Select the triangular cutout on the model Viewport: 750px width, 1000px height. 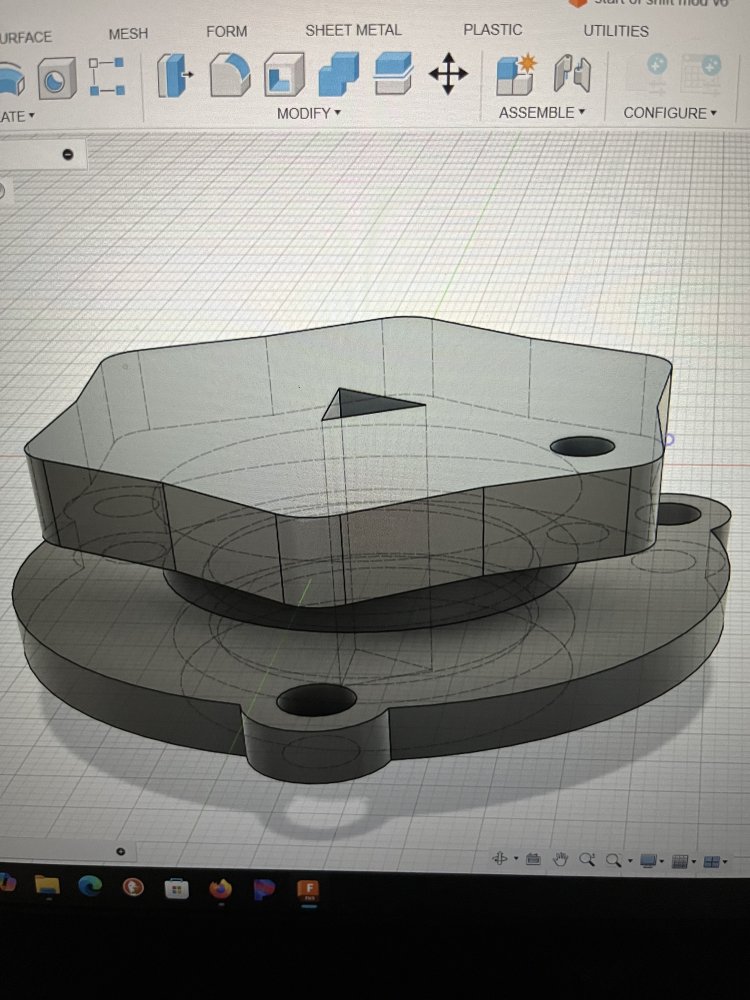pyautogui.click(x=370, y=404)
